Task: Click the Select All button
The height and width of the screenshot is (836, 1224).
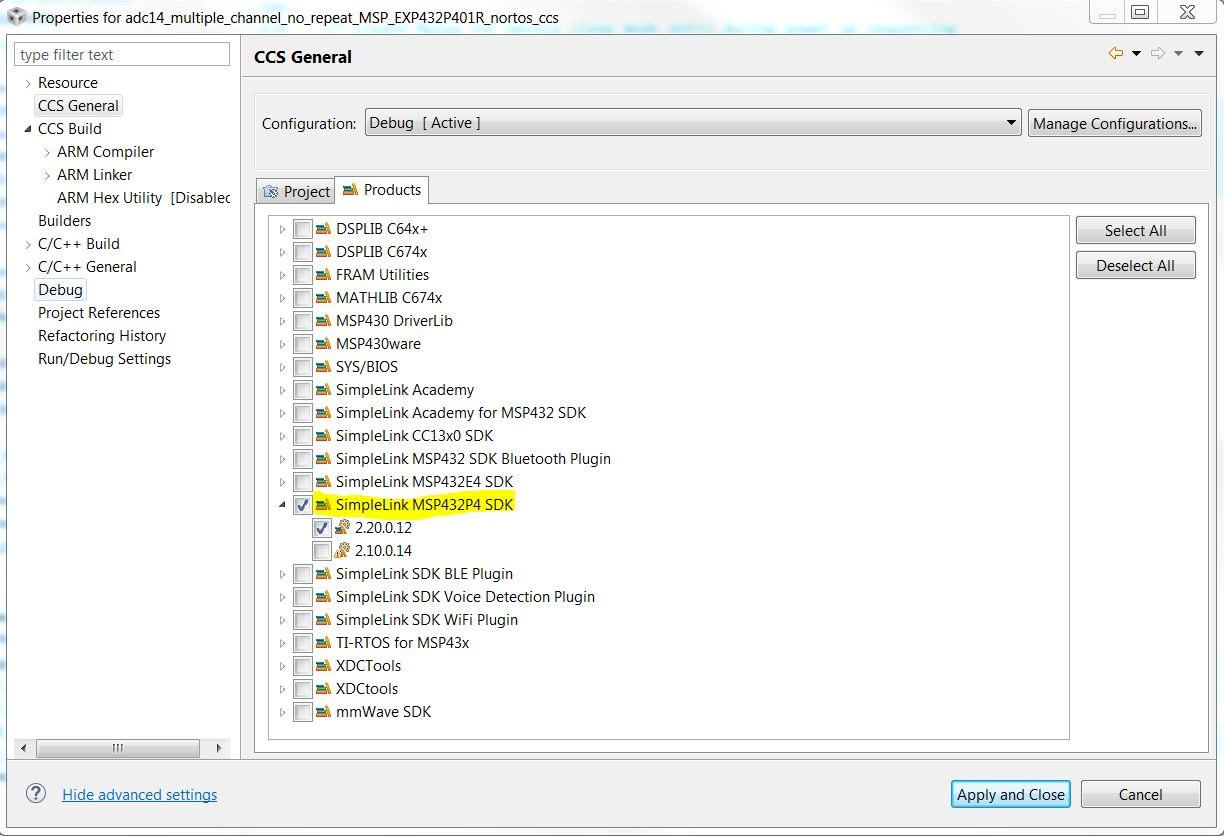Action: [x=1136, y=230]
